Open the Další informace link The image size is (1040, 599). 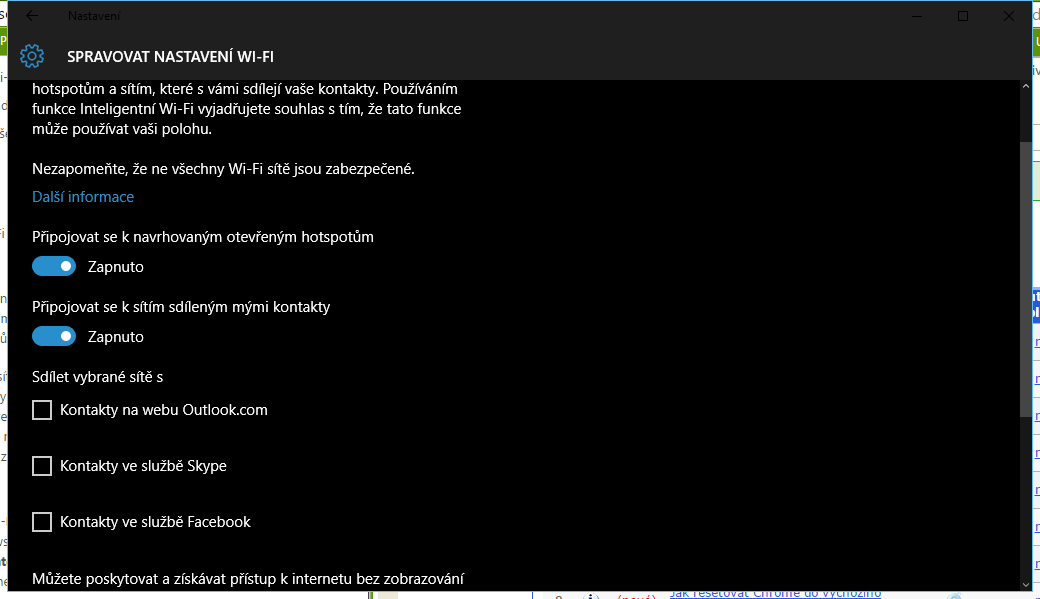83,197
